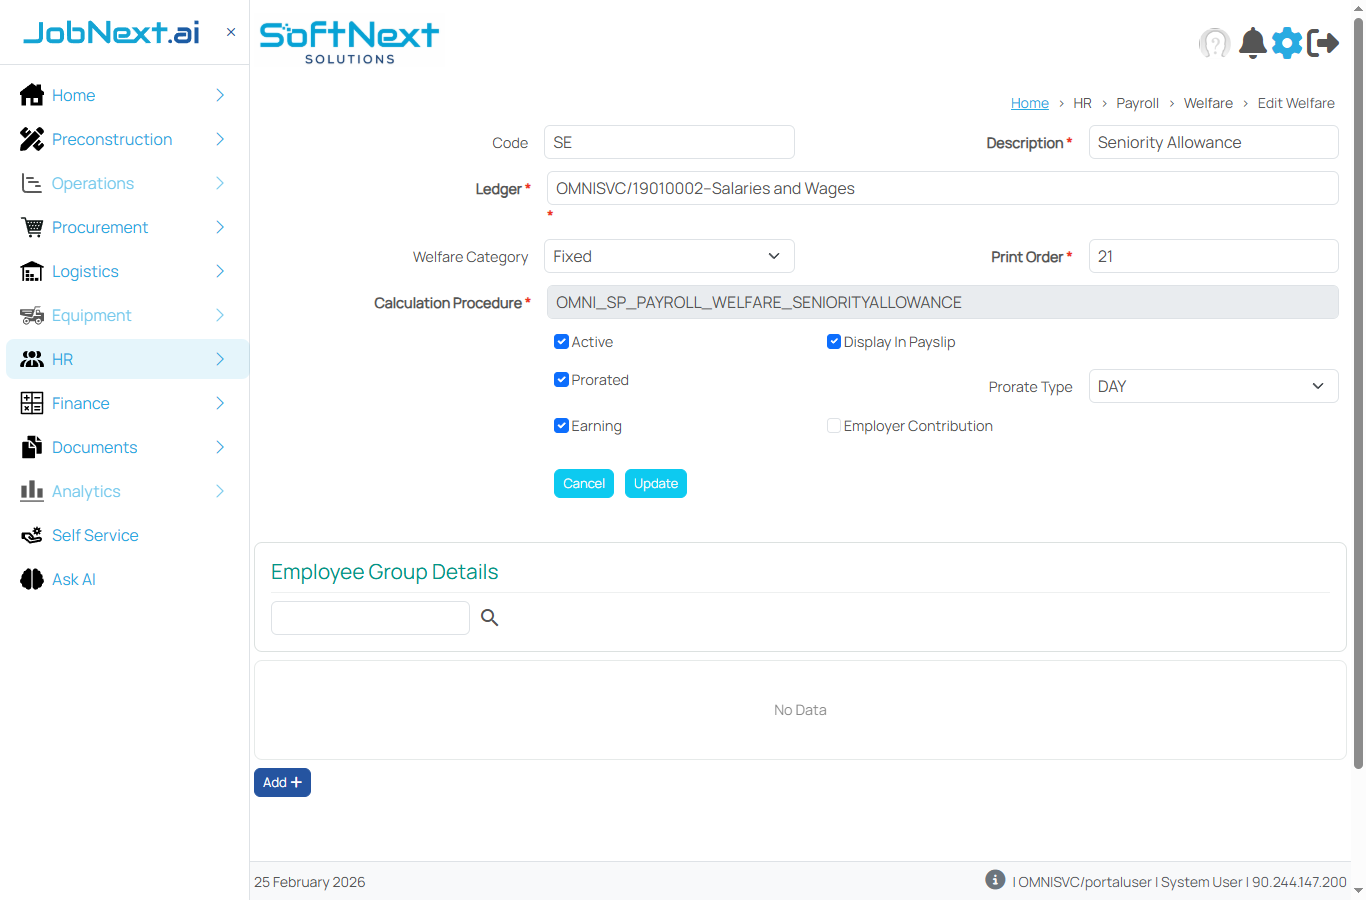Open the Prorate Type dropdown
Image resolution: width=1366 pixels, height=900 pixels.
[1212, 386]
